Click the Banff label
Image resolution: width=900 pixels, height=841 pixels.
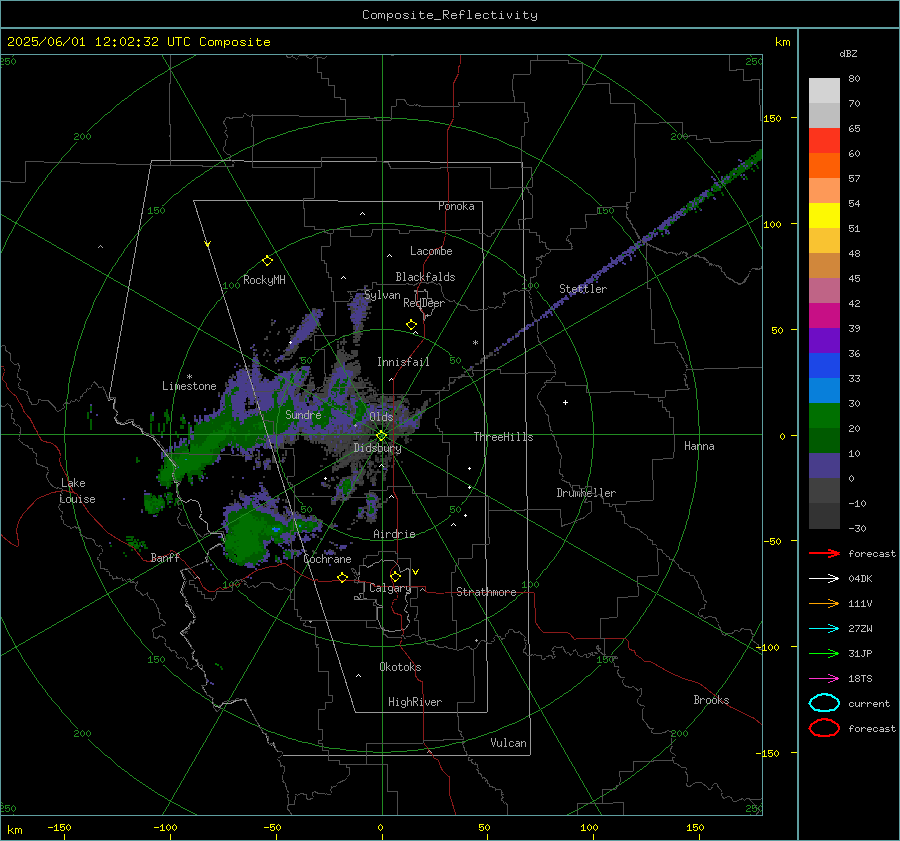(x=165, y=557)
